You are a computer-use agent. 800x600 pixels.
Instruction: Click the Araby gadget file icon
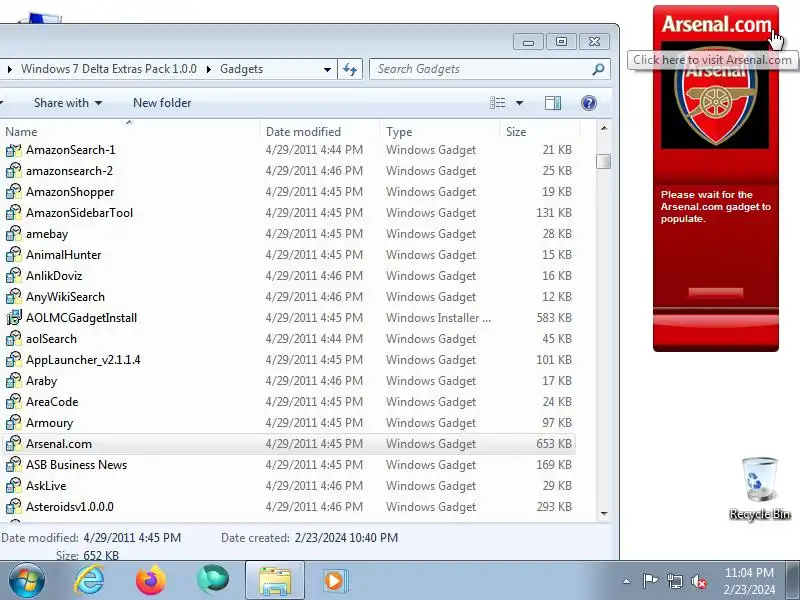(x=14, y=381)
